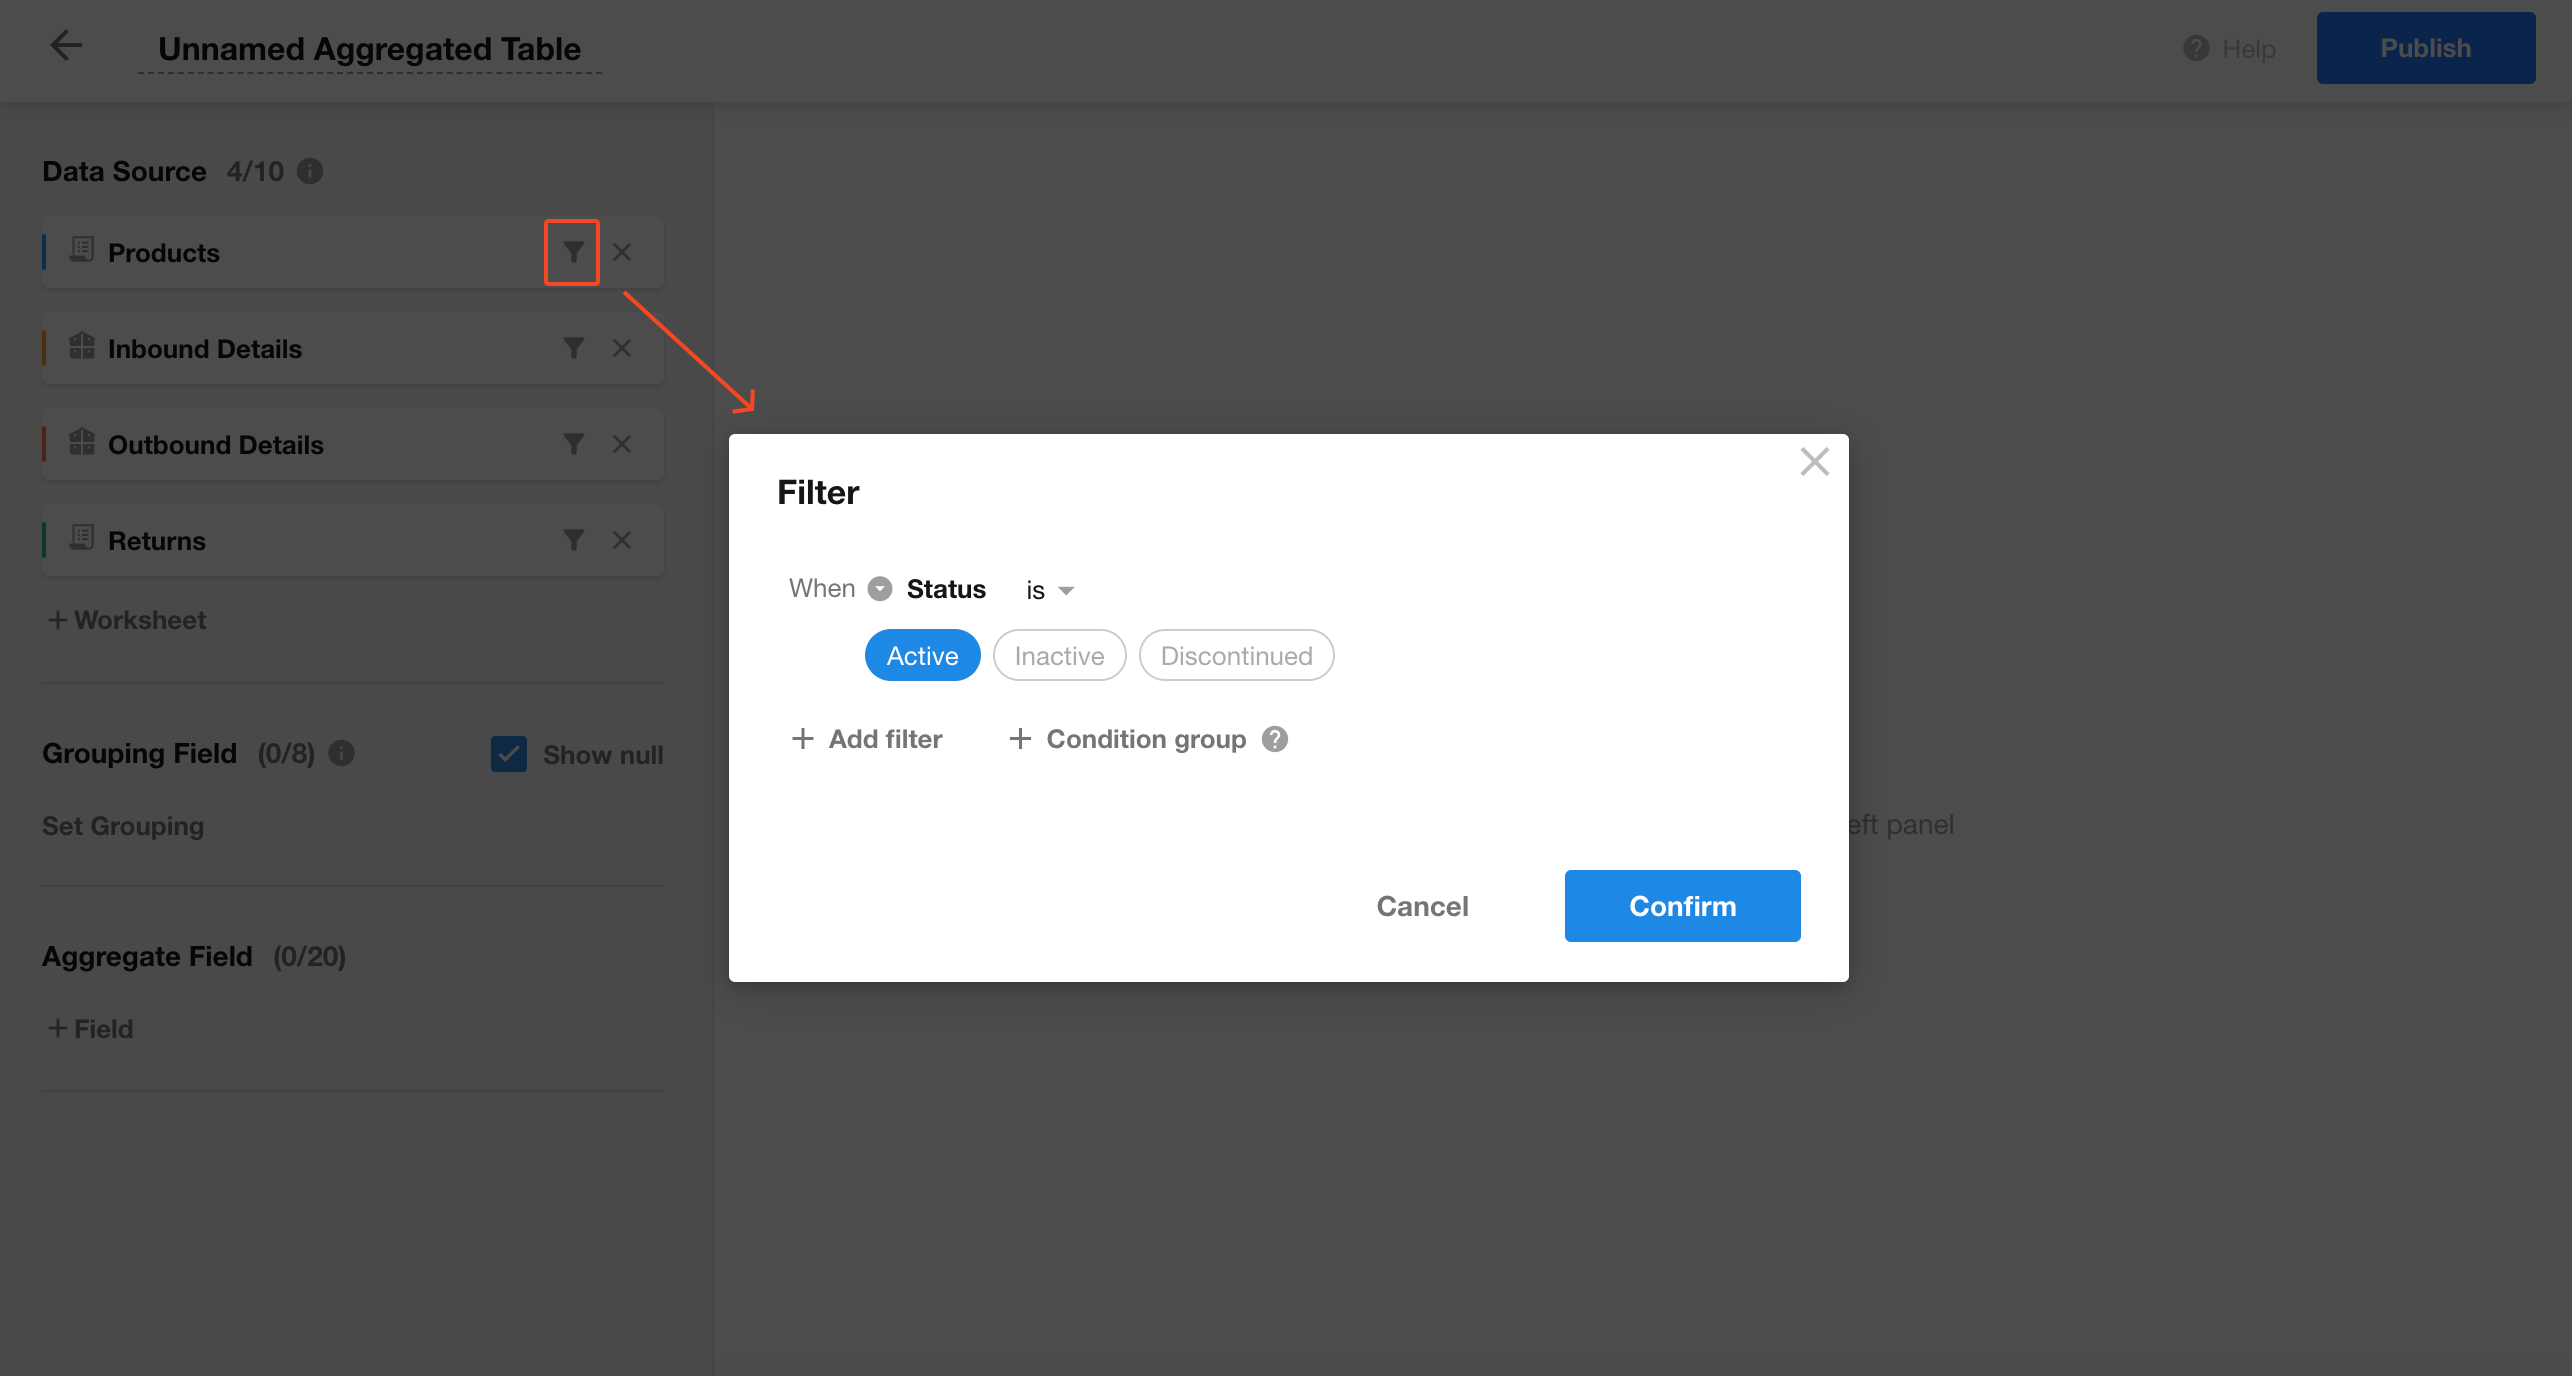Image resolution: width=2572 pixels, height=1376 pixels.
Task: Open filter for Inbound Details source
Action: point(573,348)
